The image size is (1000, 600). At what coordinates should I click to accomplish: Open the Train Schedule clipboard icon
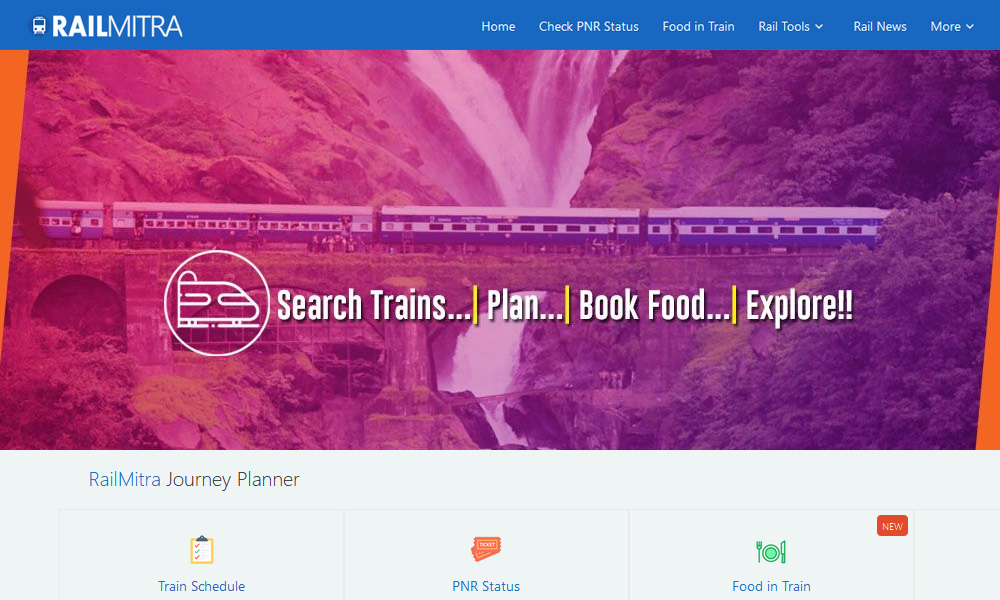[202, 550]
